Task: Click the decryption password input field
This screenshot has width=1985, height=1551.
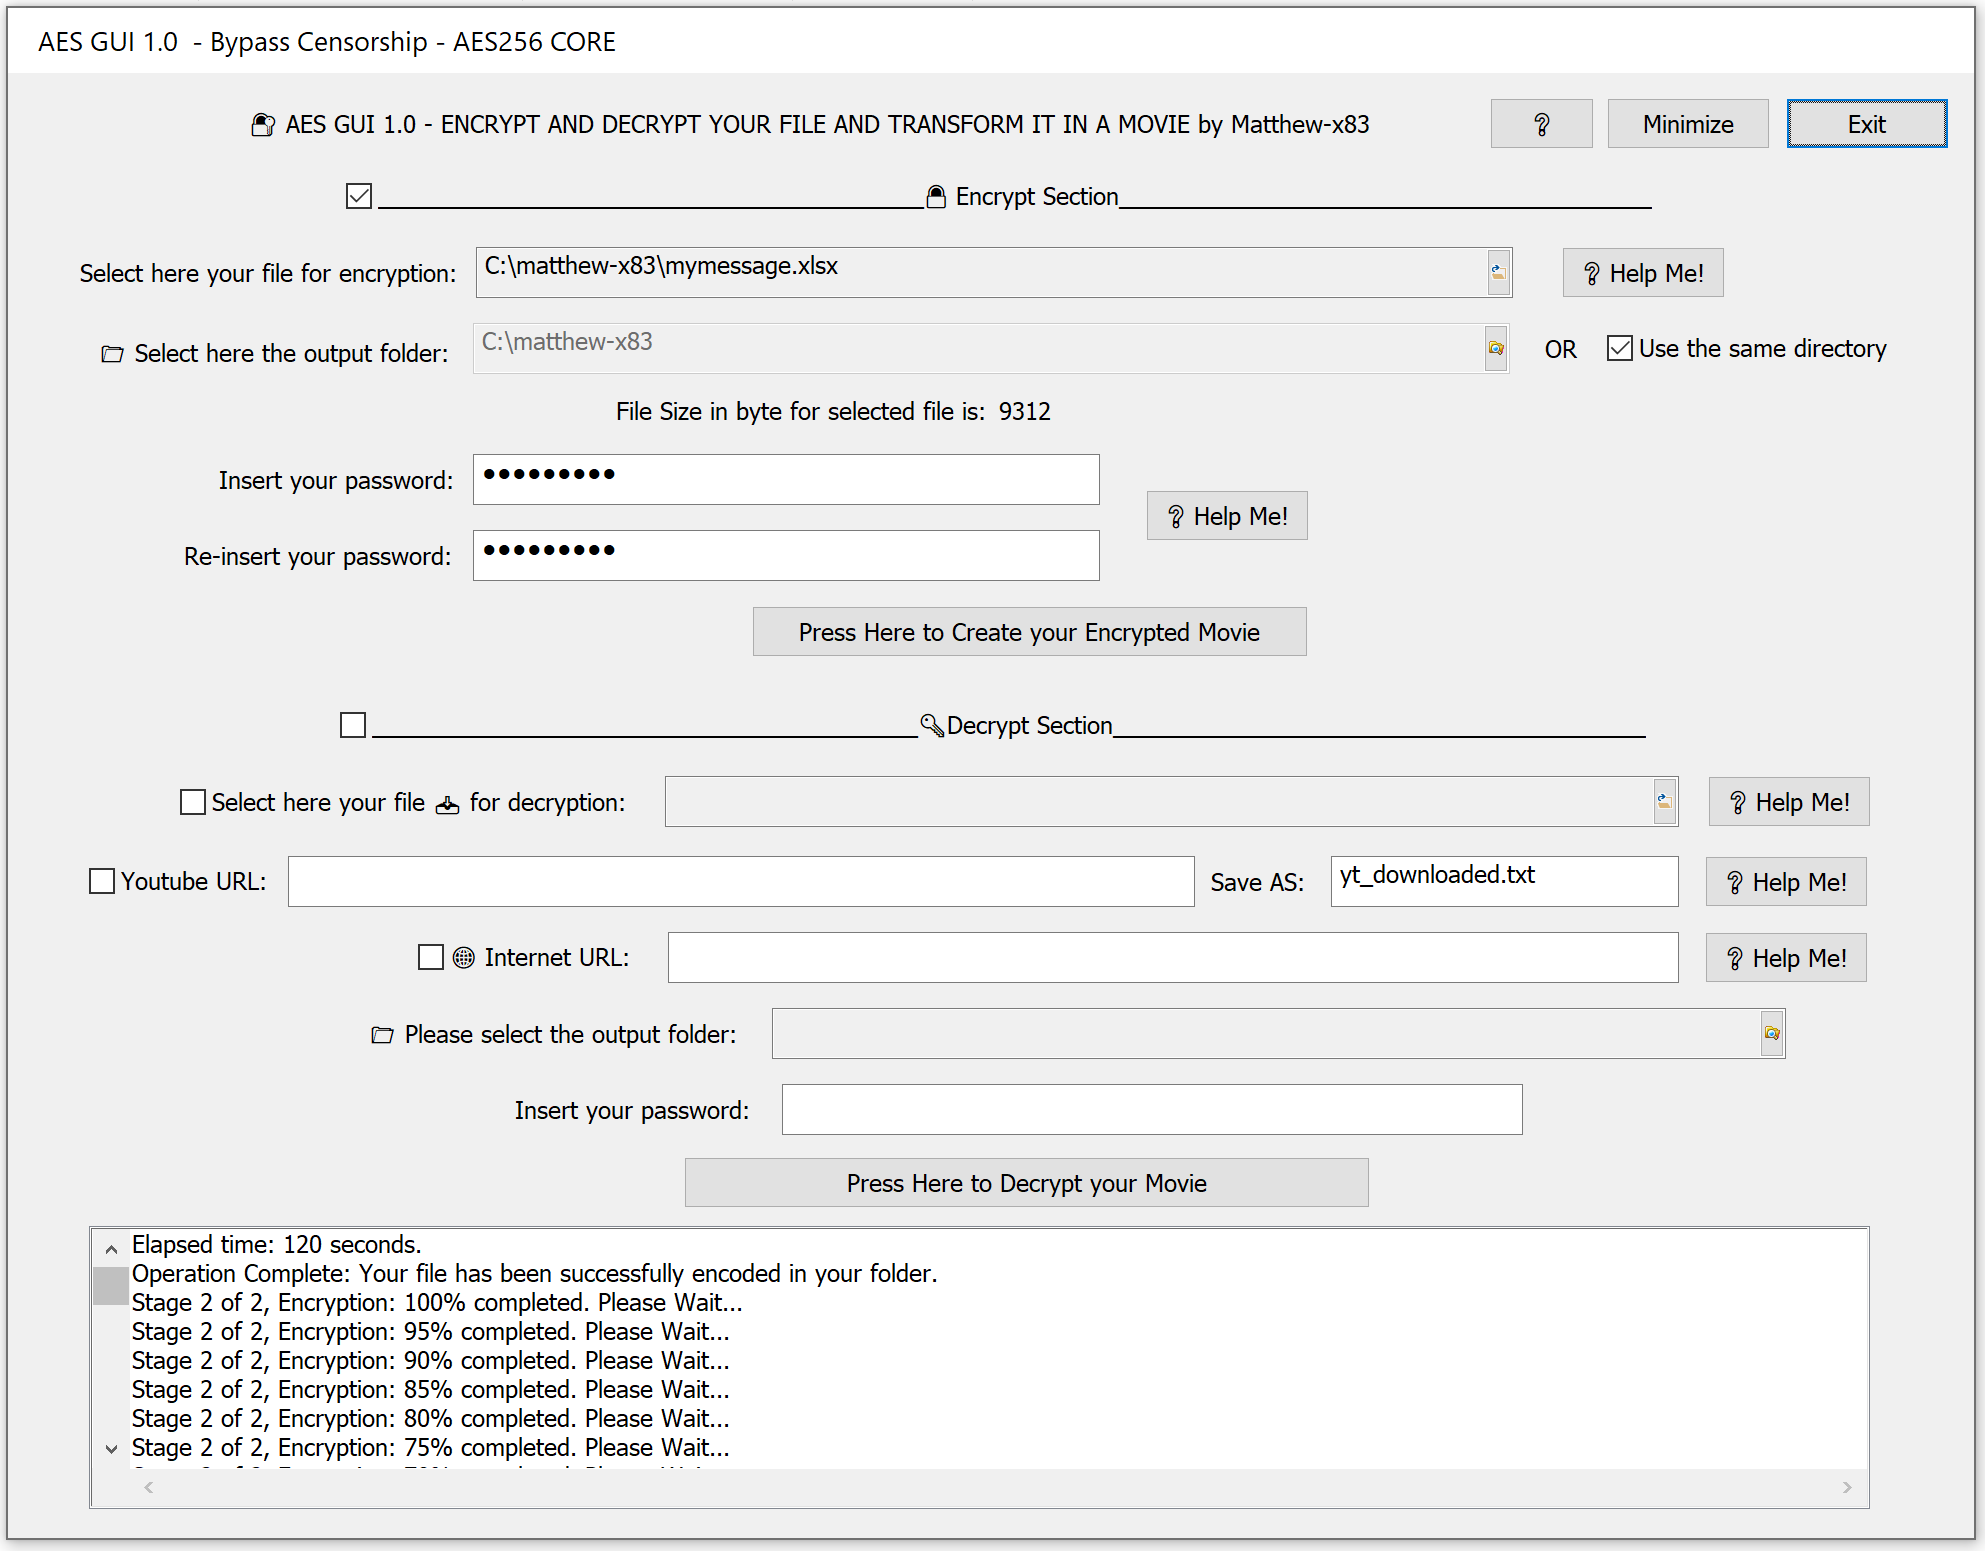Action: click(x=1152, y=1110)
